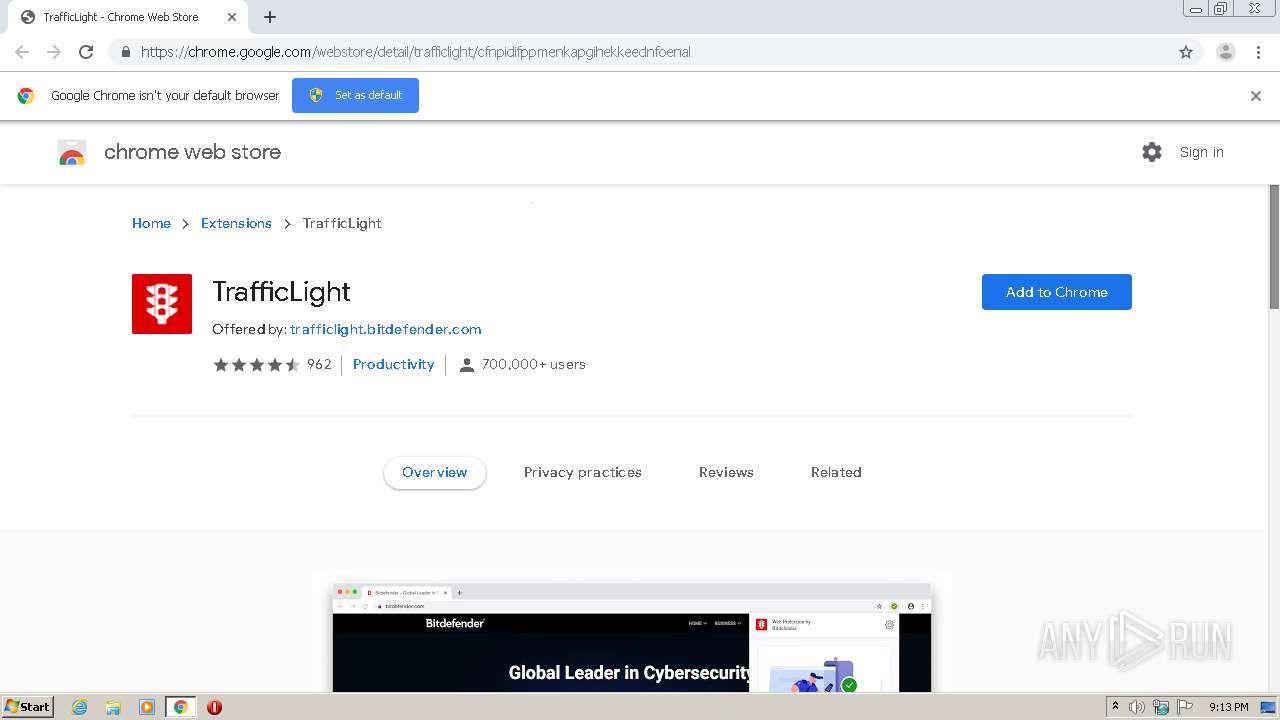
Task: Click TrafficLight breadcrumb text
Action: pos(342,223)
